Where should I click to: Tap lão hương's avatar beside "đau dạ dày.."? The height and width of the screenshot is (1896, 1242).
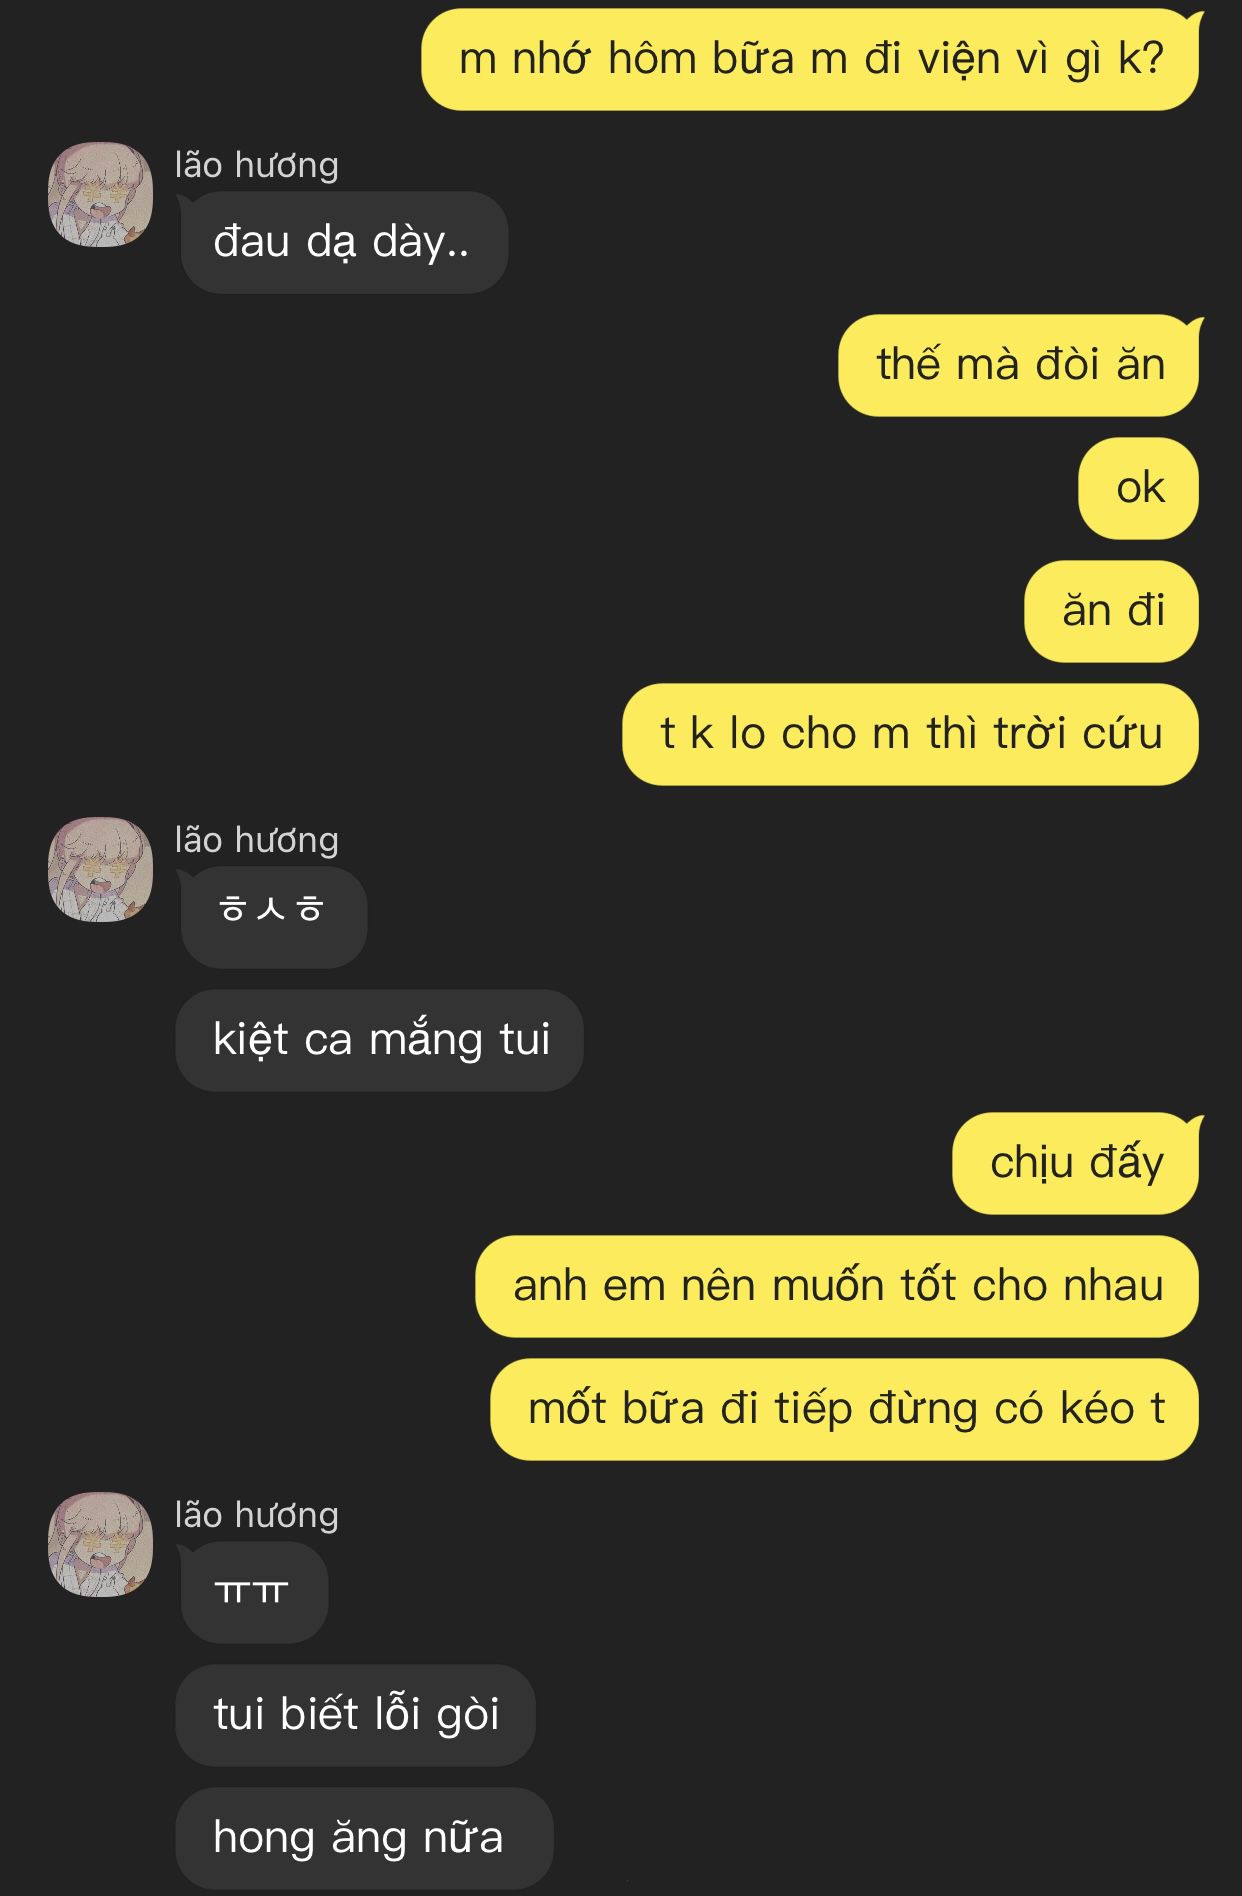[100, 194]
